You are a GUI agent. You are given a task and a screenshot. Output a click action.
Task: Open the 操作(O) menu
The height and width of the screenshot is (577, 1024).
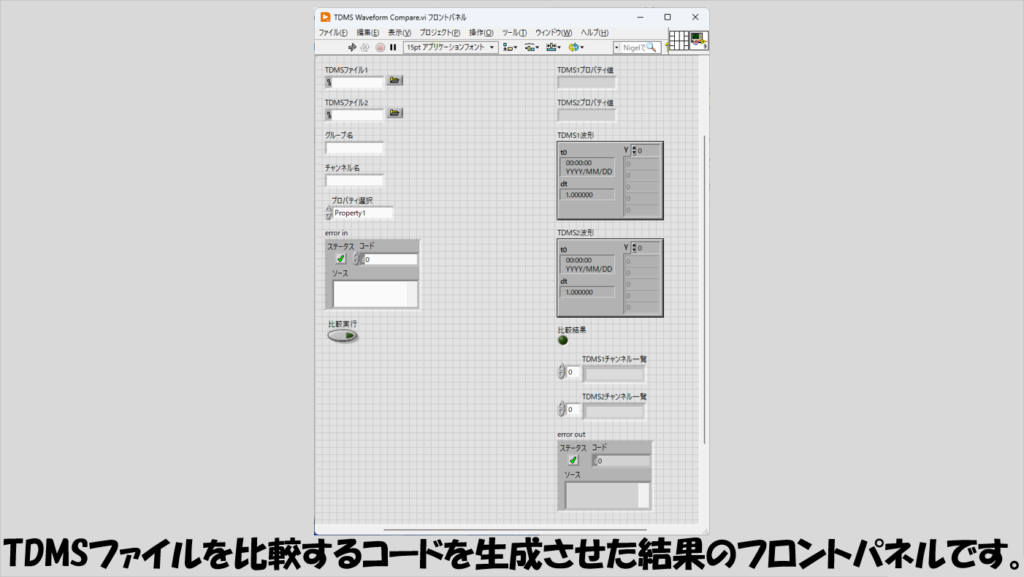coord(481,33)
